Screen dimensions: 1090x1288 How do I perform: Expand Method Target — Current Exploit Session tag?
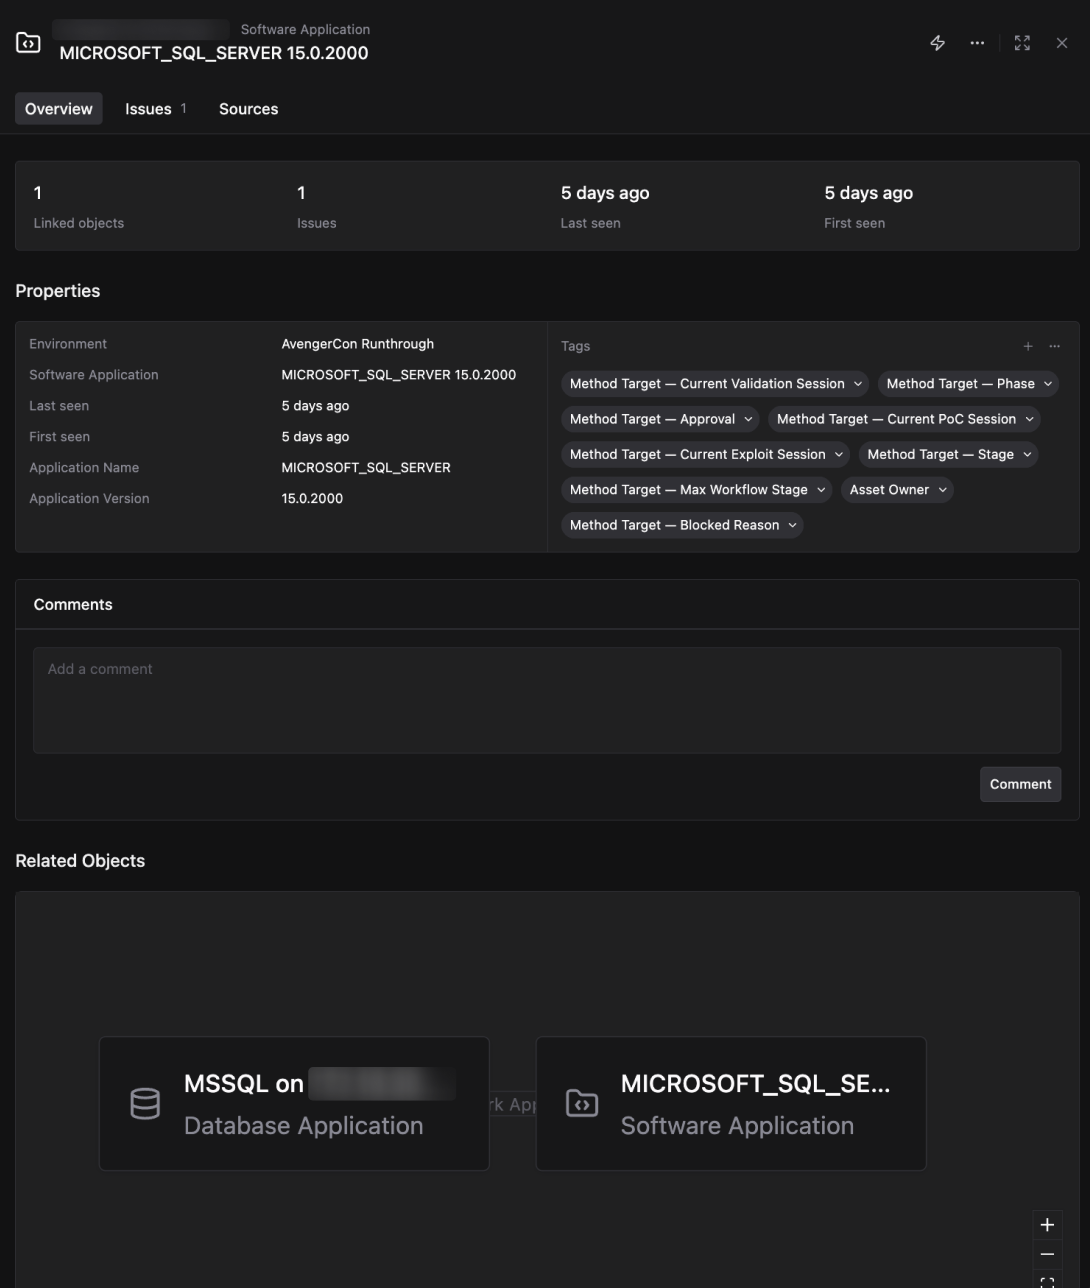pyautogui.click(x=706, y=454)
